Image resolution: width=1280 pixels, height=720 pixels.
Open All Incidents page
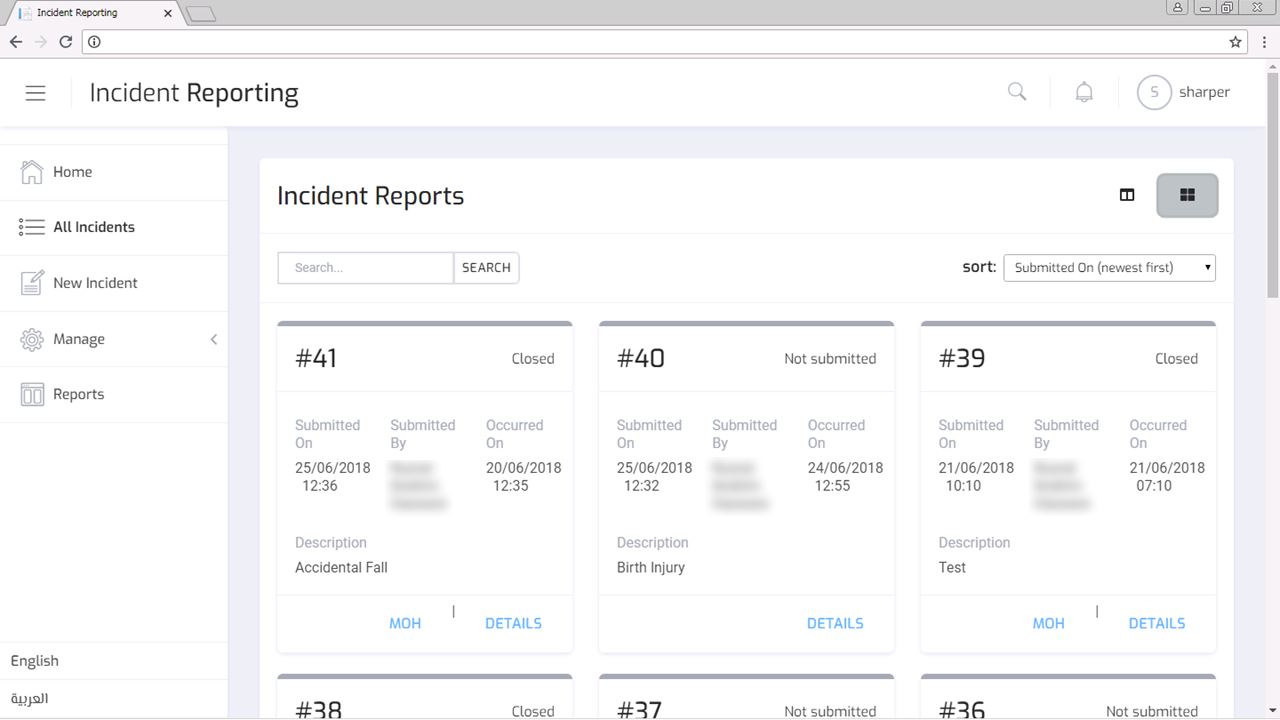(113, 227)
